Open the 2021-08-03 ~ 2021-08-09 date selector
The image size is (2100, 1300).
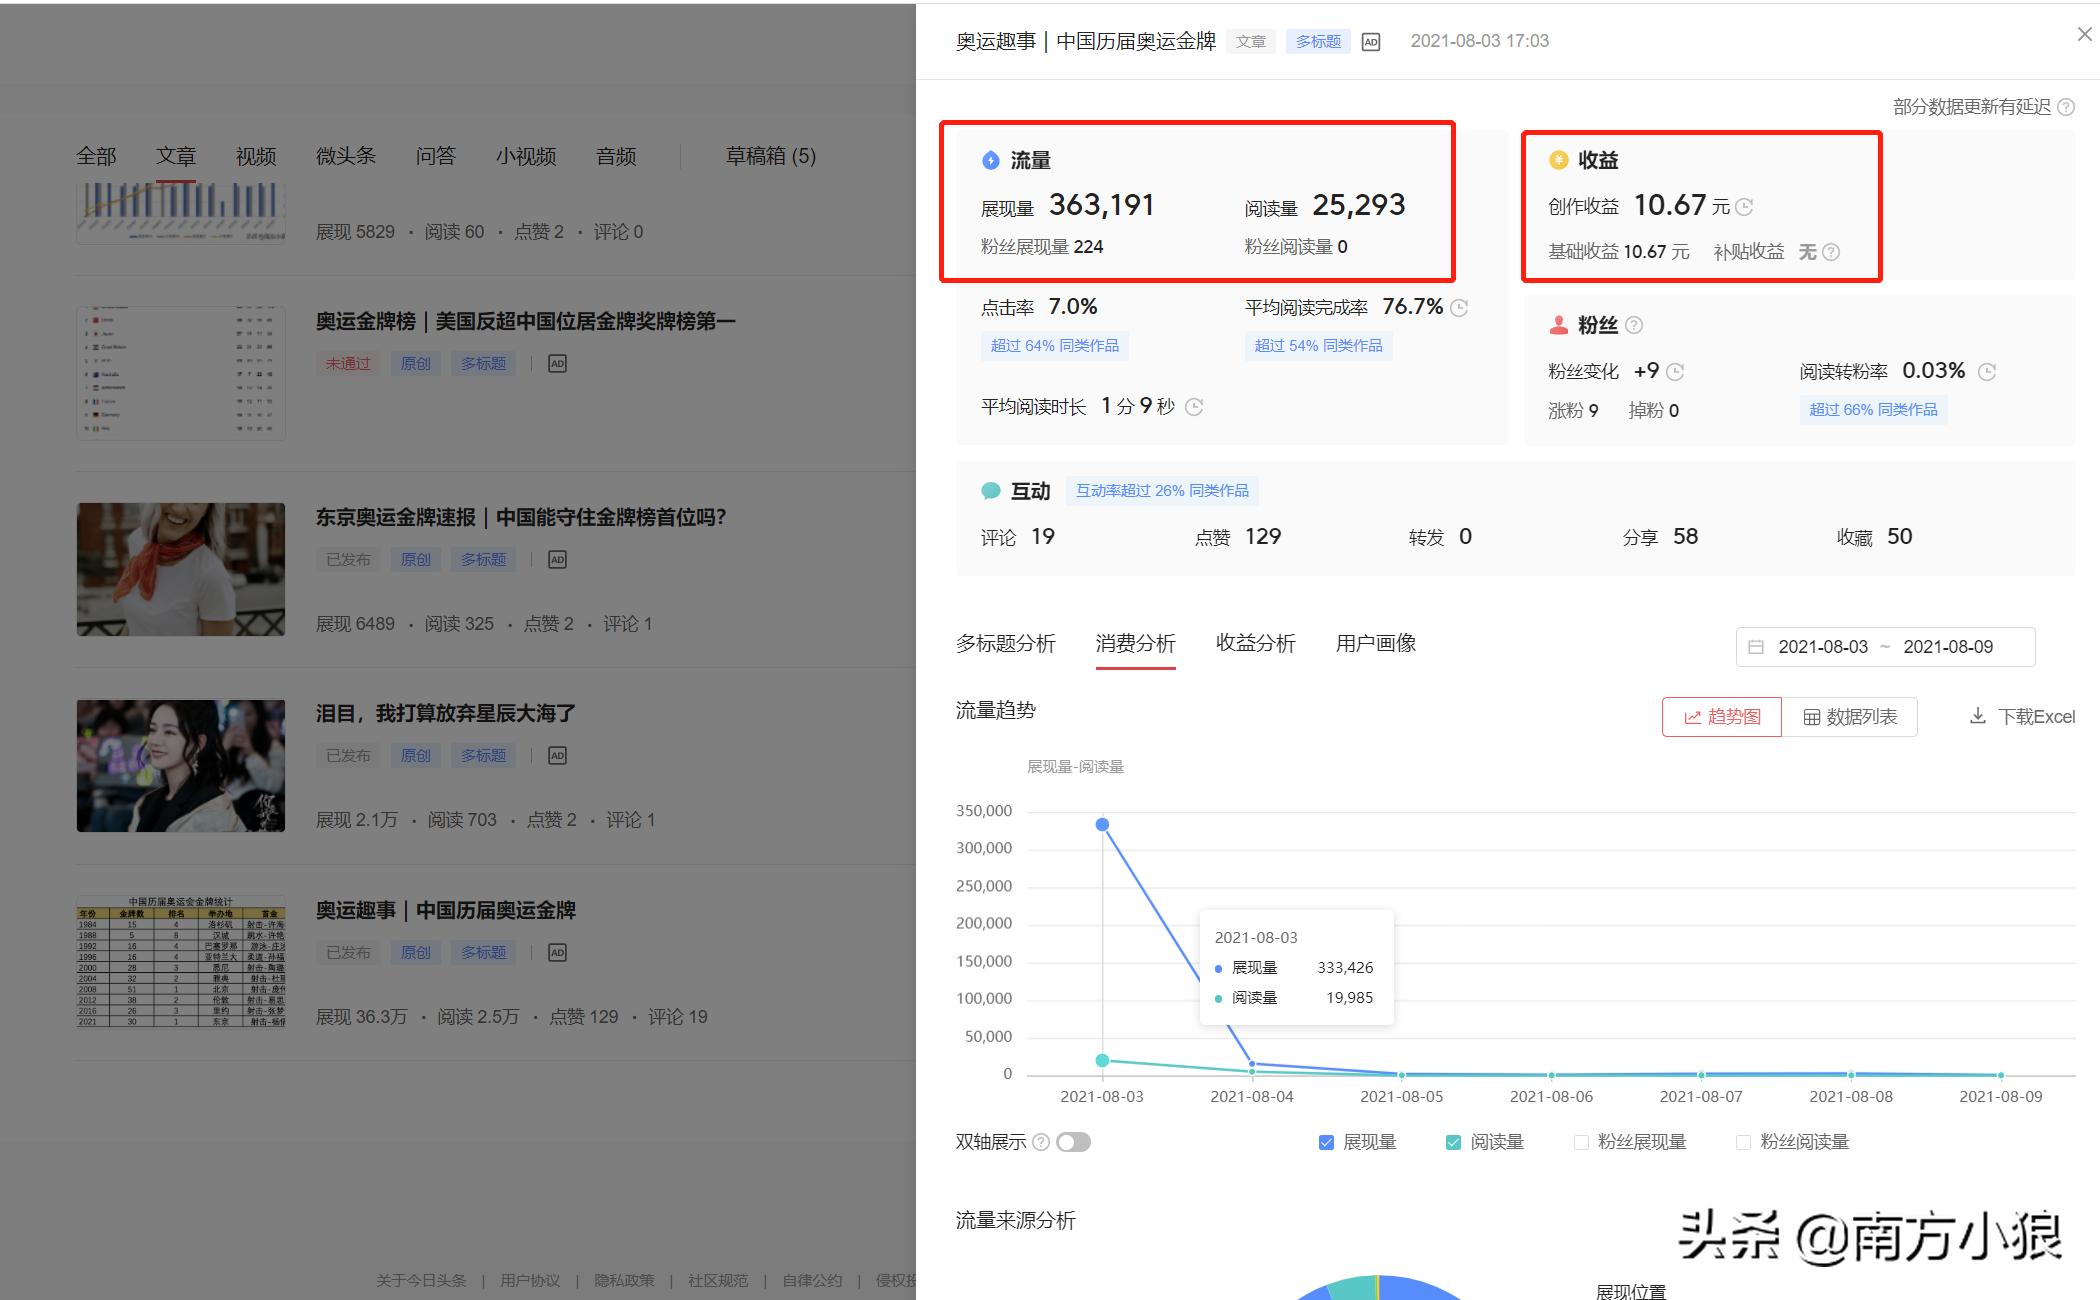(1884, 647)
